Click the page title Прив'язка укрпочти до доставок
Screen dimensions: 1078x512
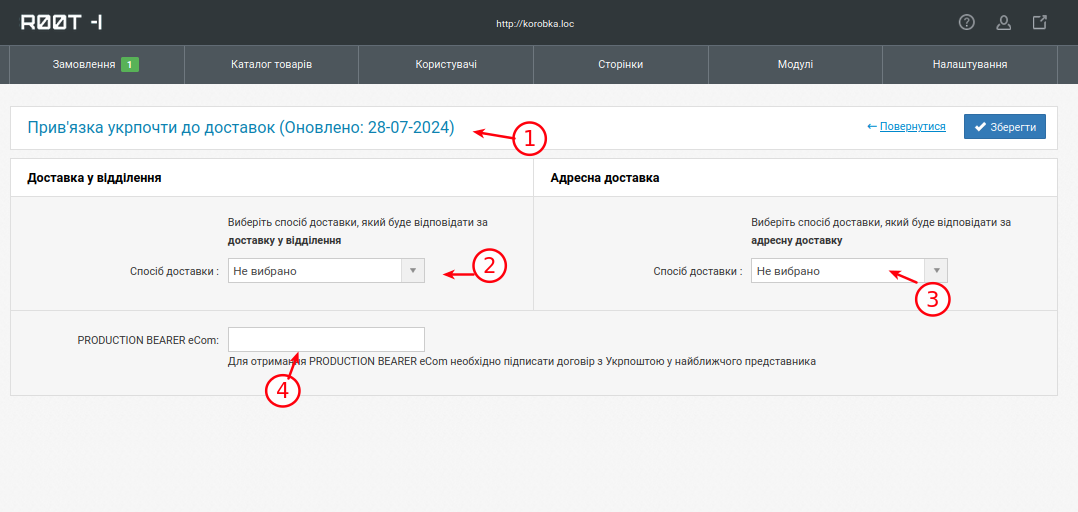pos(241,127)
